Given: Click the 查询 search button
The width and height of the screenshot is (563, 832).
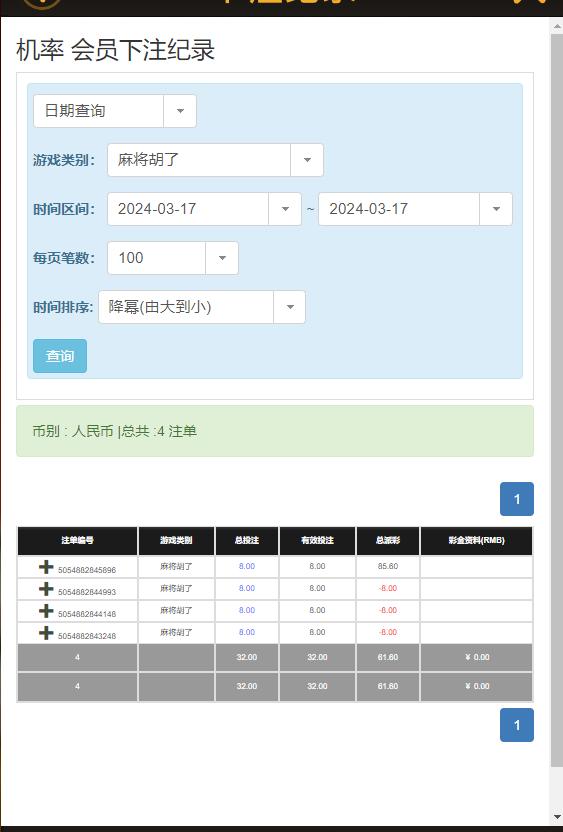Looking at the screenshot, I should [60, 356].
